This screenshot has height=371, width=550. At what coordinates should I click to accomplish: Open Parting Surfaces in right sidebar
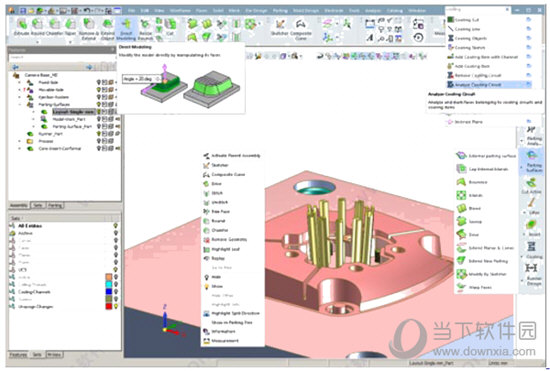(534, 161)
